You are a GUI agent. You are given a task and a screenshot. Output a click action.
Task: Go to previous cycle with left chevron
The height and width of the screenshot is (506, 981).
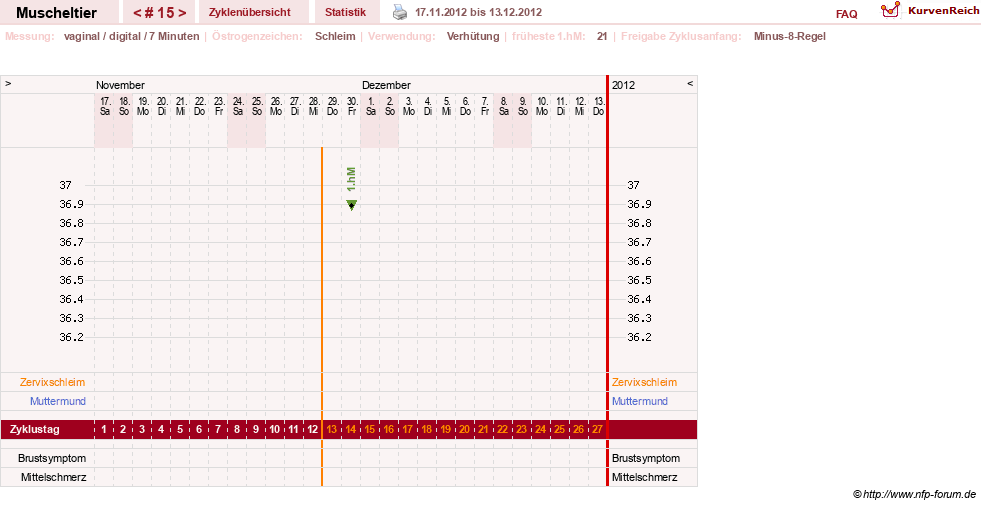click(x=137, y=13)
